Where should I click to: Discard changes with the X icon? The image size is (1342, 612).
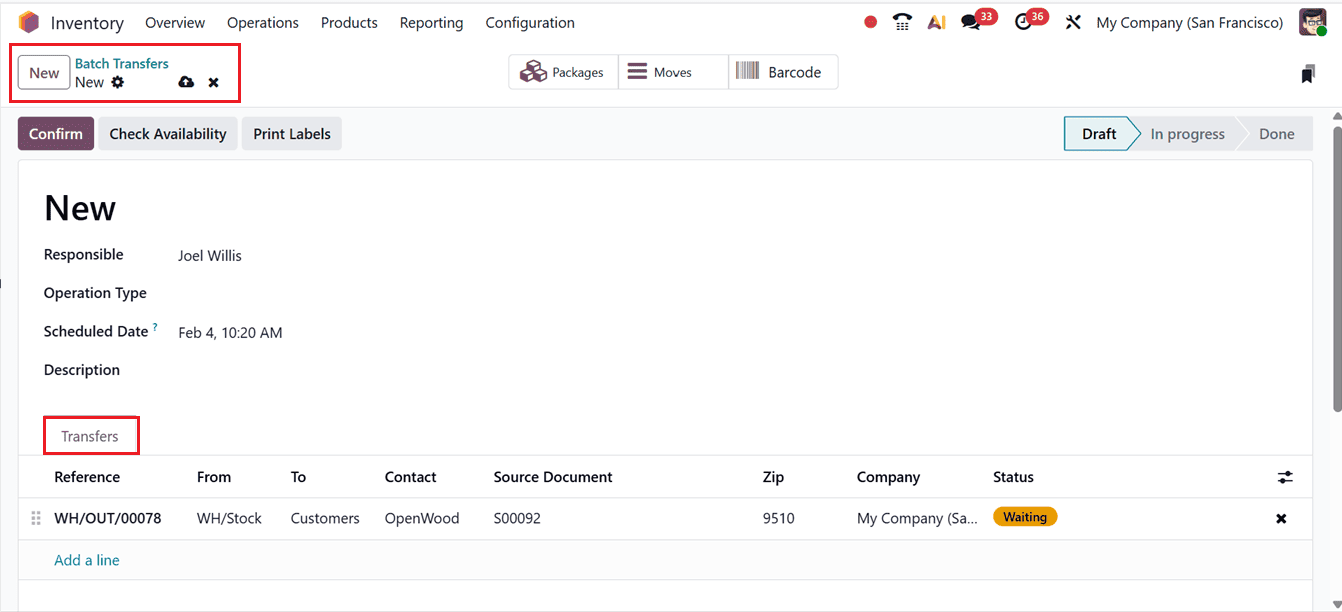pyautogui.click(x=213, y=82)
